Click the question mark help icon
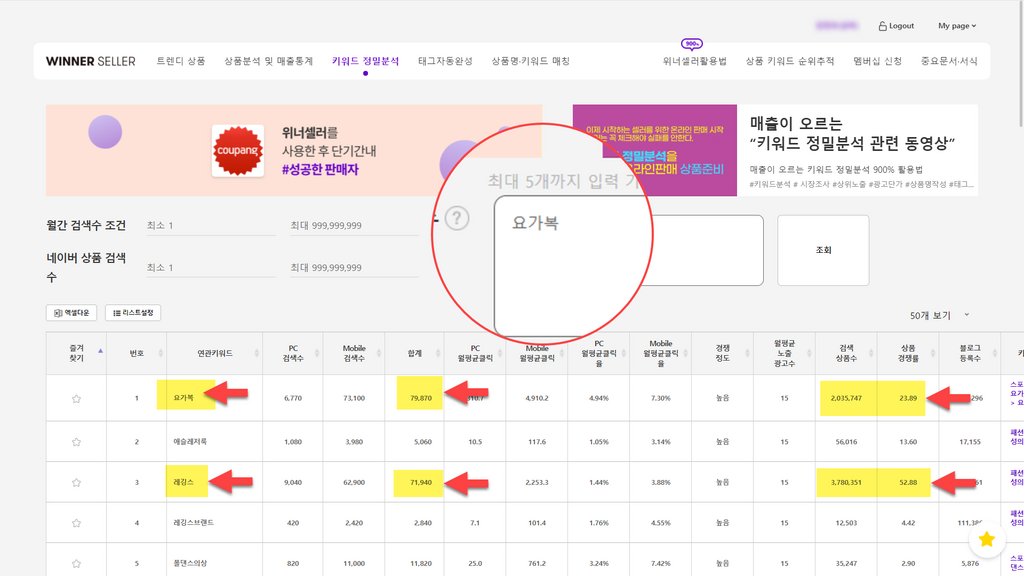This screenshot has width=1024, height=576. click(x=457, y=218)
